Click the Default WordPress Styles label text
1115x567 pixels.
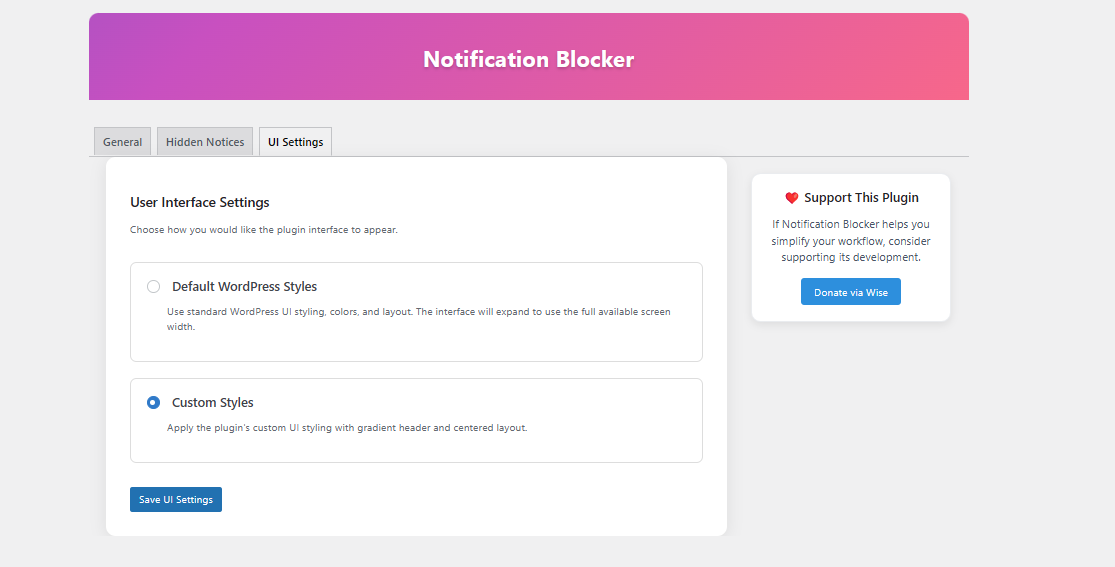[x=244, y=287]
